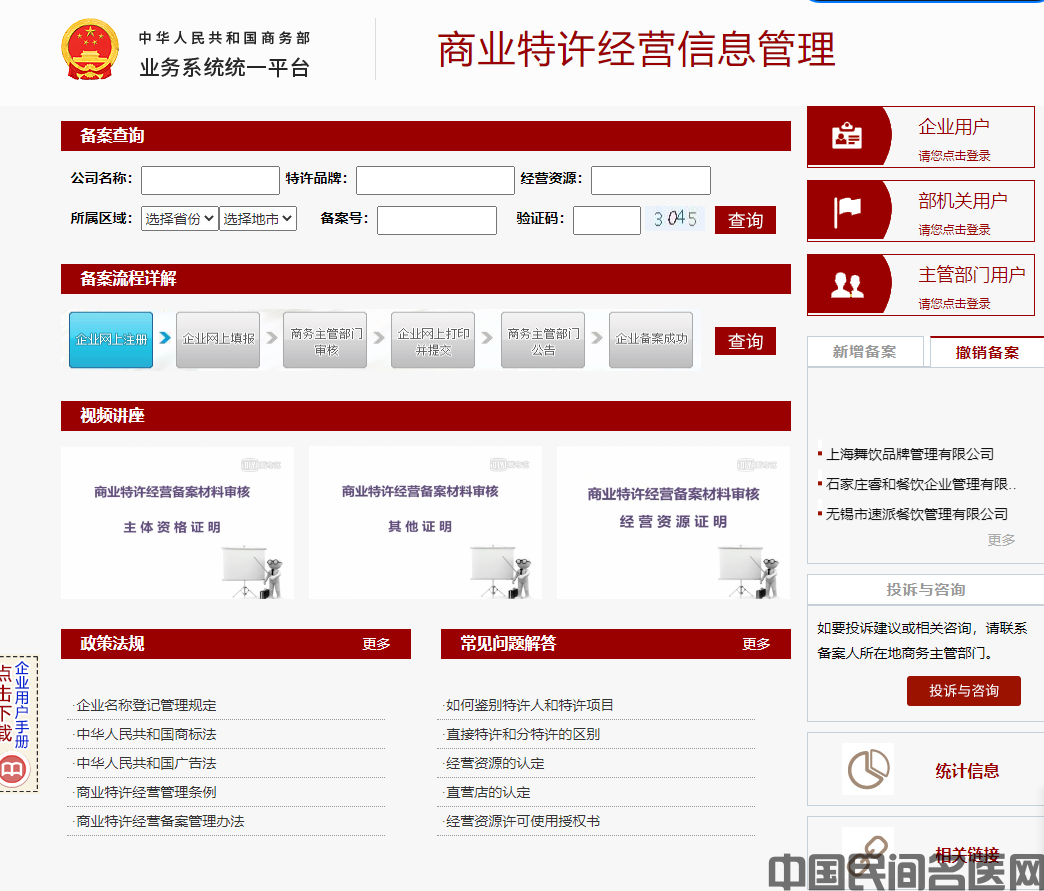
Task: Open the 其他证明 video thumbnail
Action: (x=425, y=523)
